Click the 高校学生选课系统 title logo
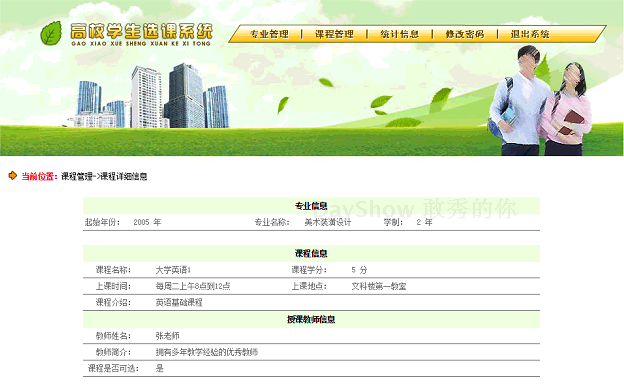The width and height of the screenshot is (624, 390). 141,34
